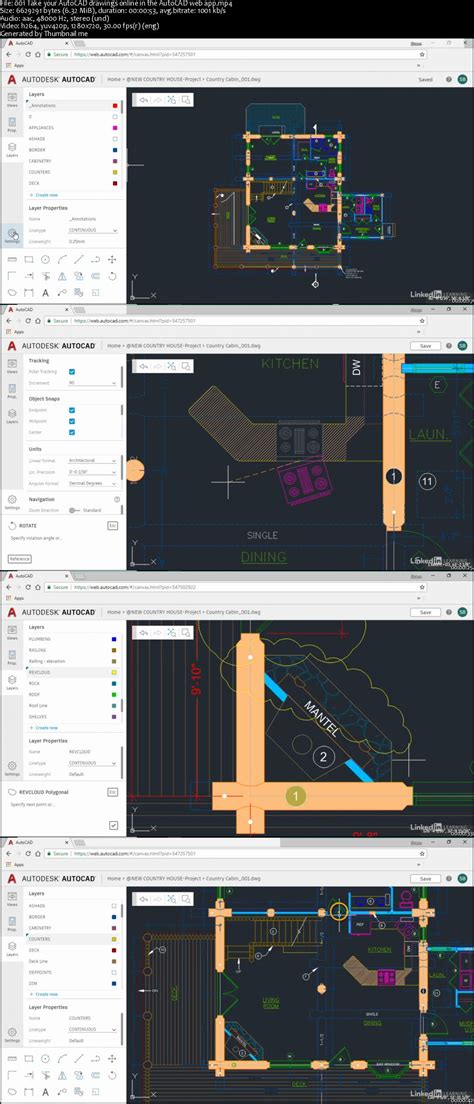Image resolution: width=474 pixels, height=1104 pixels.
Task: Select the Rectangle tool in the Saved-status frame
Action: point(29,259)
